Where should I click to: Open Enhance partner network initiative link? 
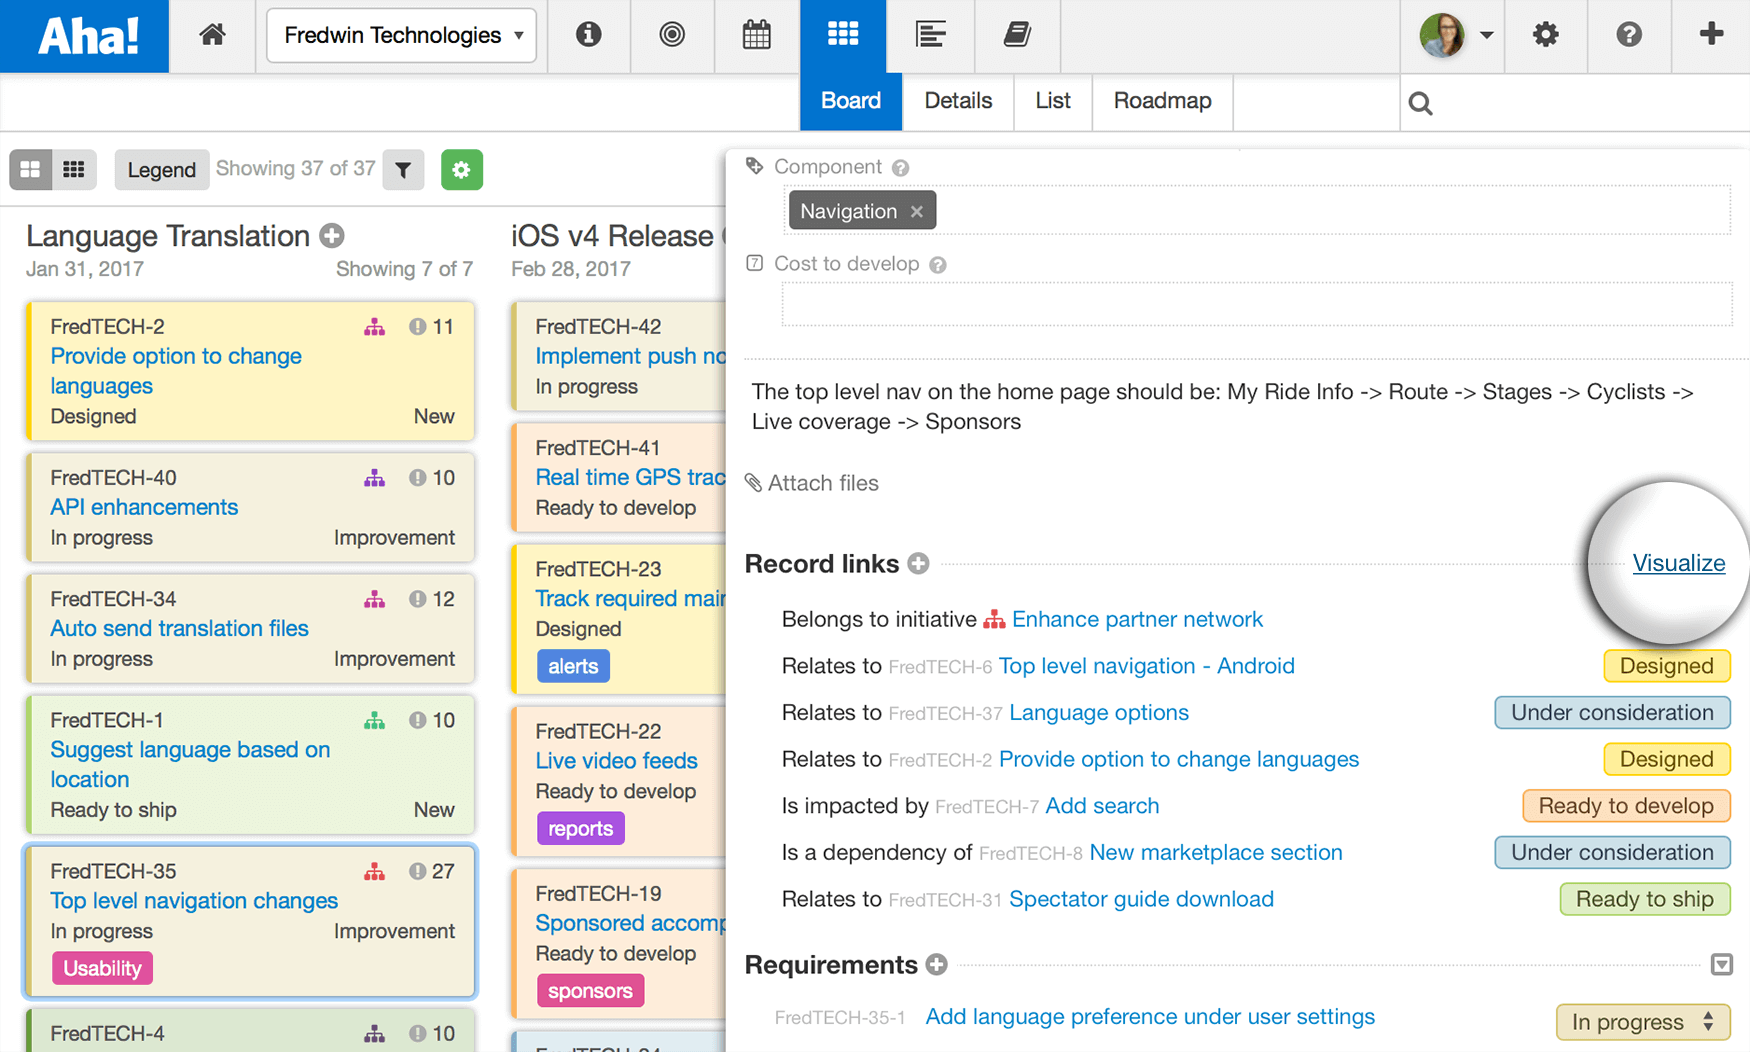(x=1137, y=619)
